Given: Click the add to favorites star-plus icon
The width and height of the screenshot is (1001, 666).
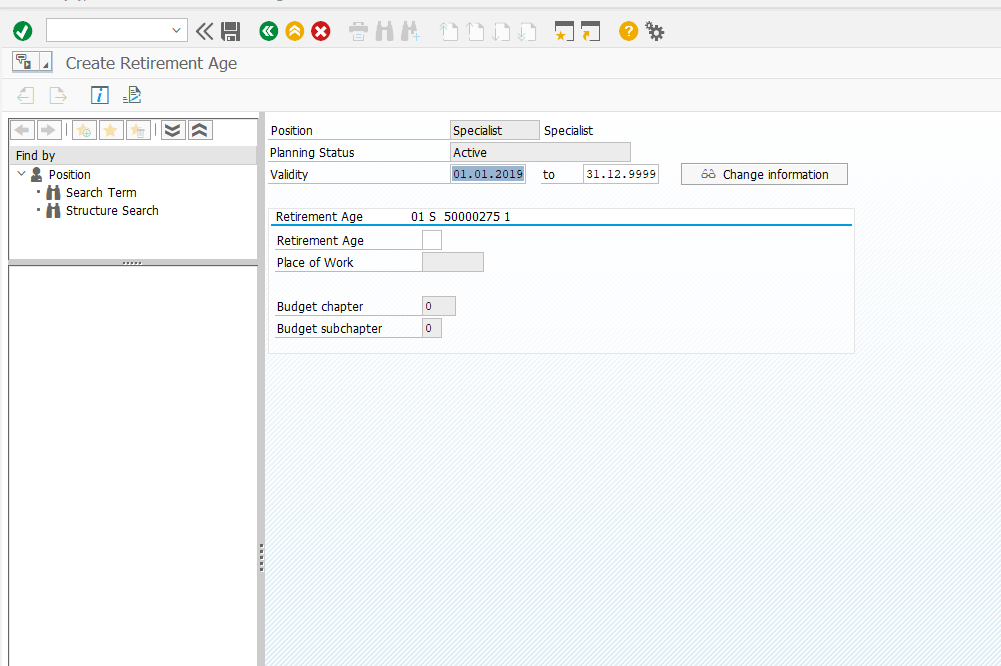Looking at the screenshot, I should pos(84,130).
